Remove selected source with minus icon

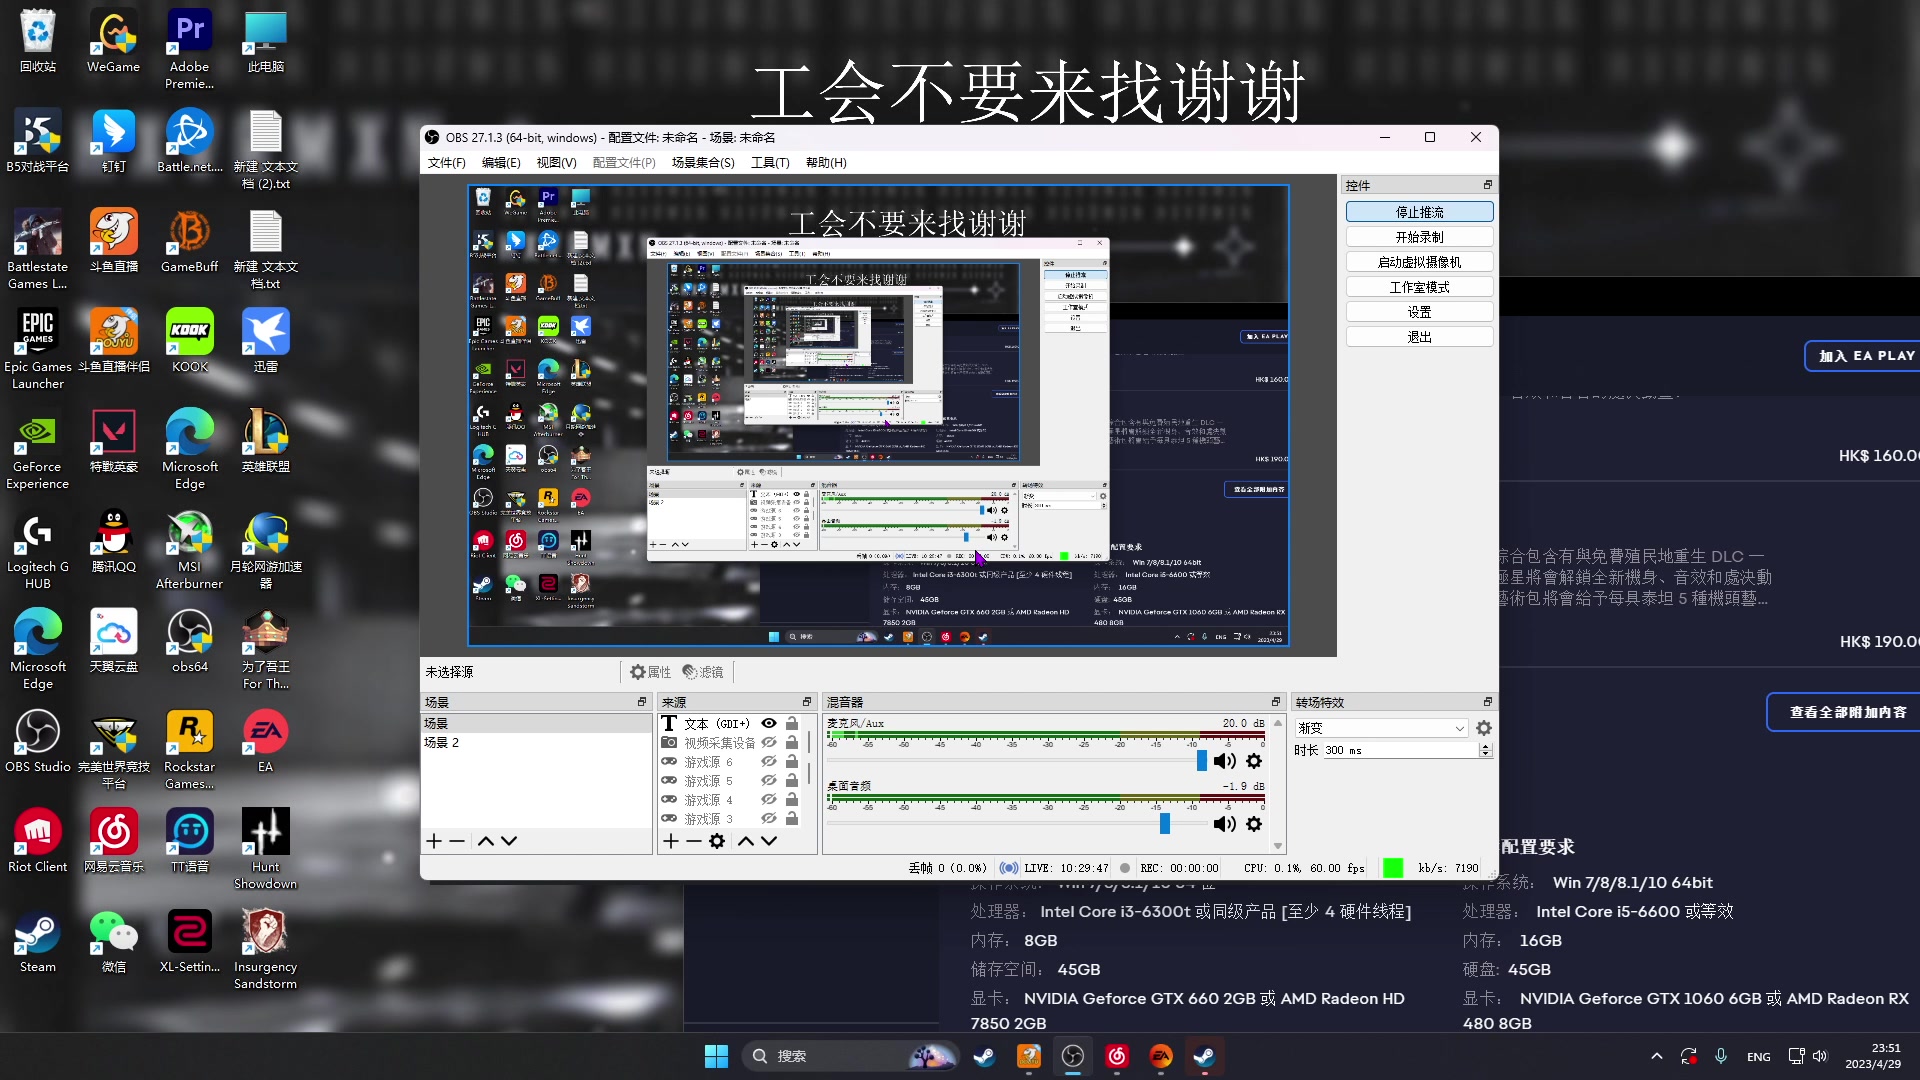(x=693, y=841)
